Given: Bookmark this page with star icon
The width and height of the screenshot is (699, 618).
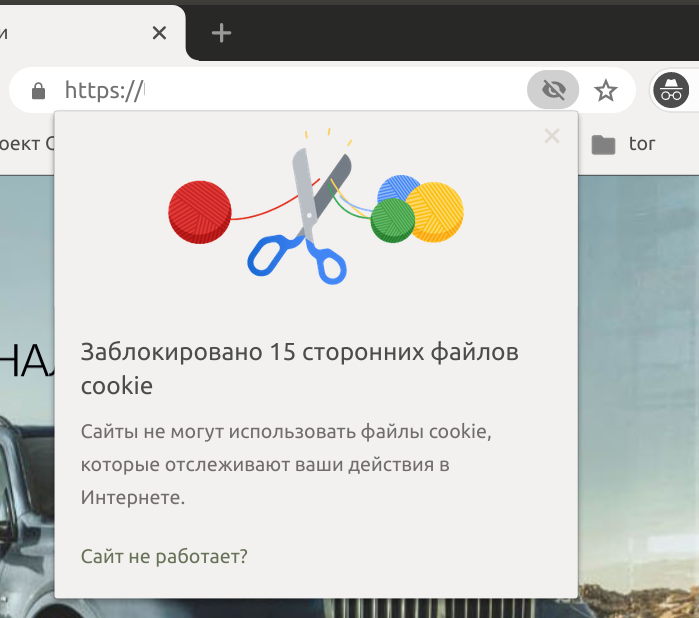Looking at the screenshot, I should point(606,91).
